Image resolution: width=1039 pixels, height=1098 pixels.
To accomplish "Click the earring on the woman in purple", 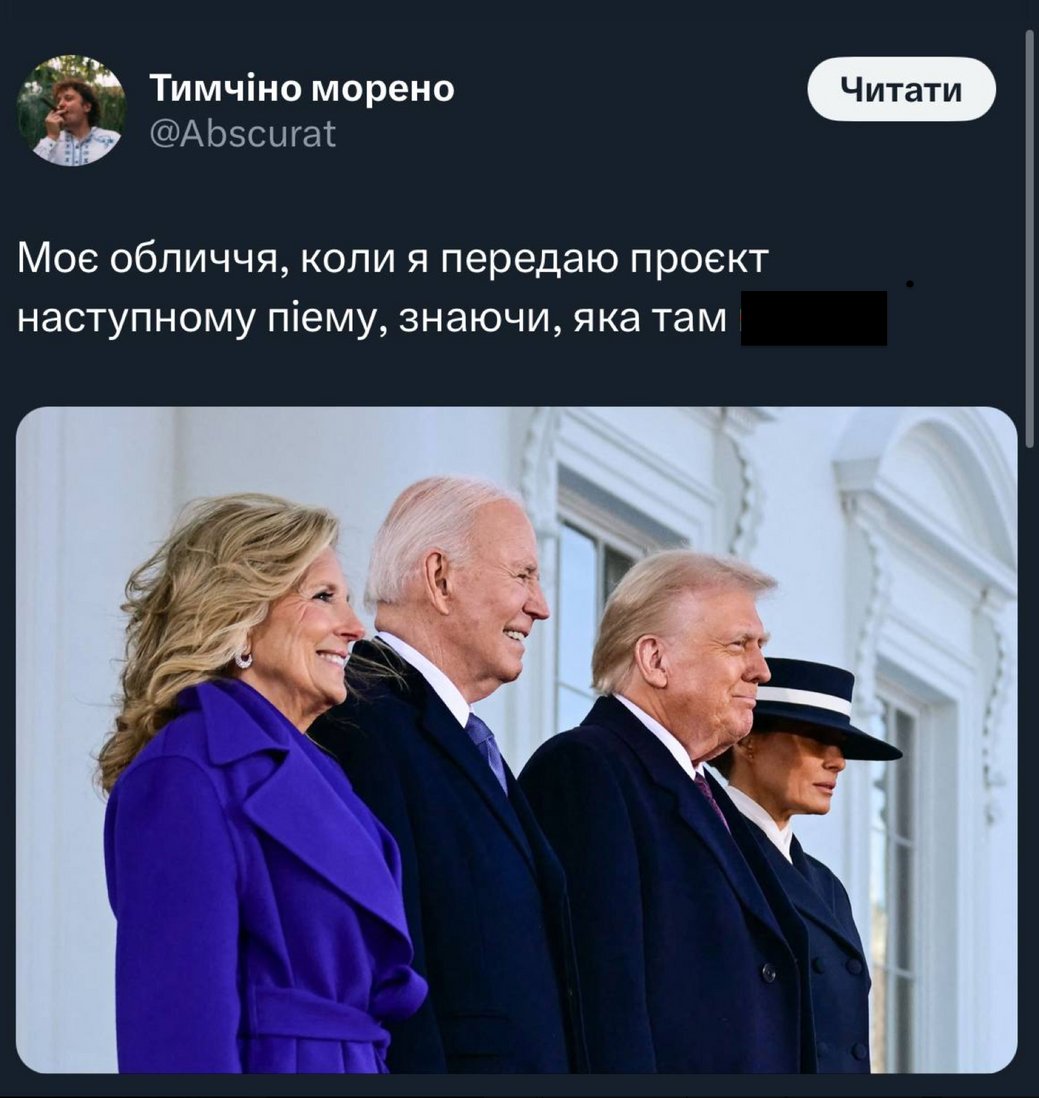I will pyautogui.click(x=243, y=660).
